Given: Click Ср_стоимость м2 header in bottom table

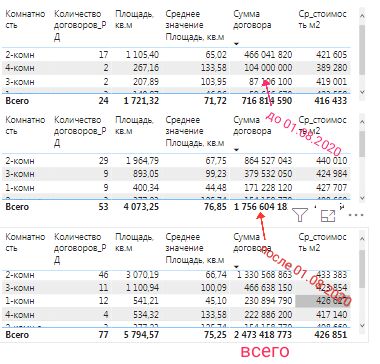Looking at the screenshot, I should 322,242.
